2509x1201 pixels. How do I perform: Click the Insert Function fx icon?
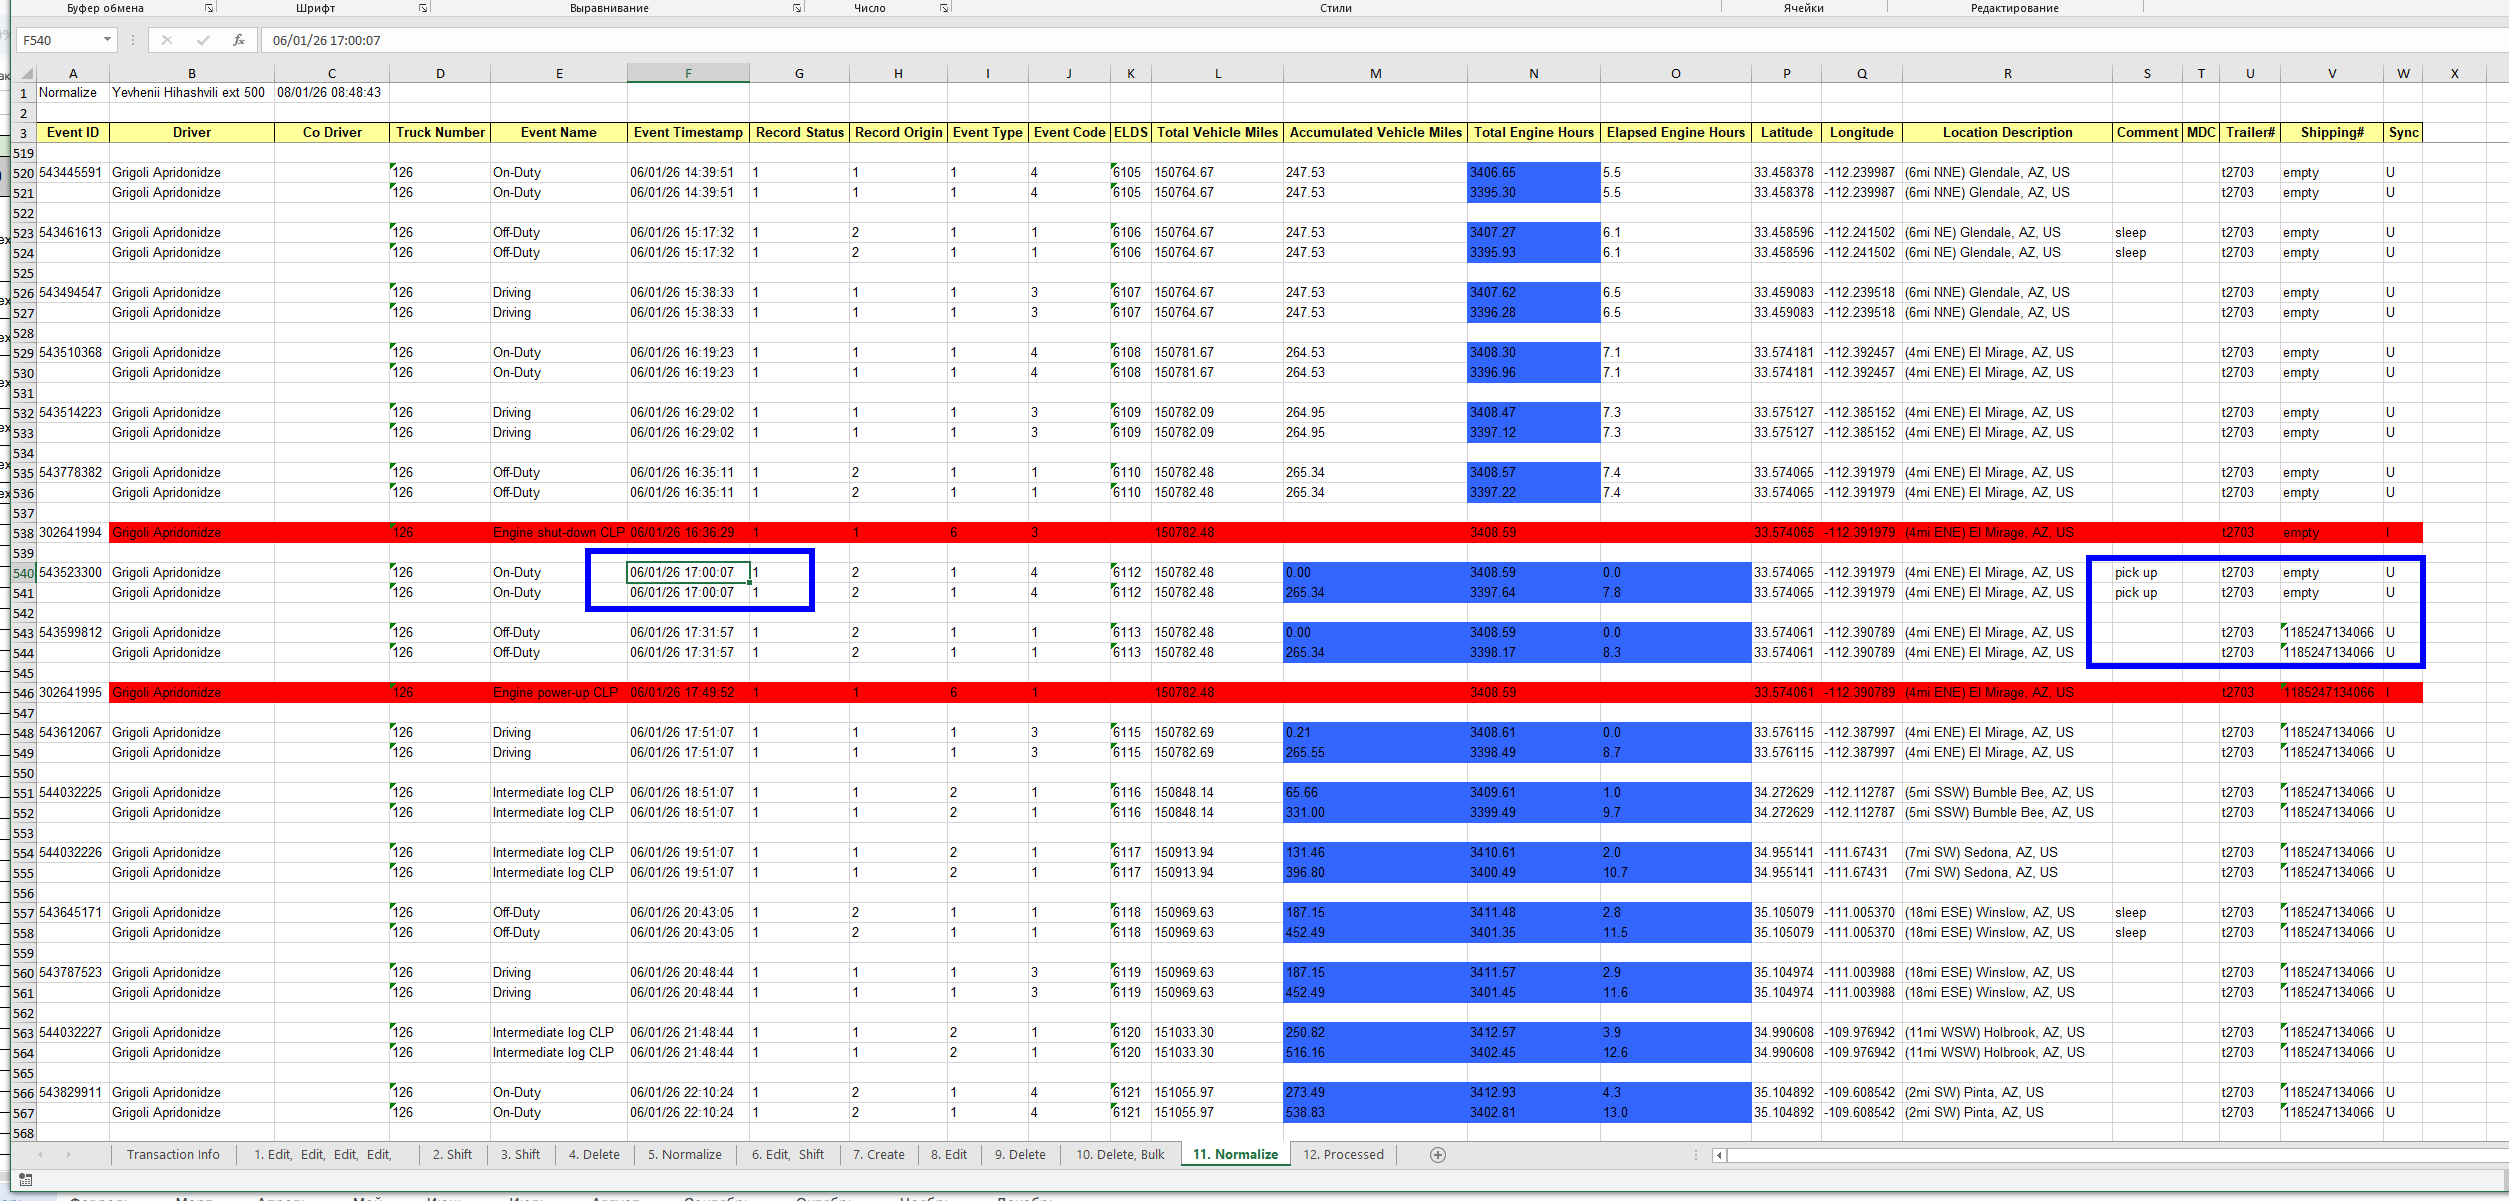(x=238, y=40)
